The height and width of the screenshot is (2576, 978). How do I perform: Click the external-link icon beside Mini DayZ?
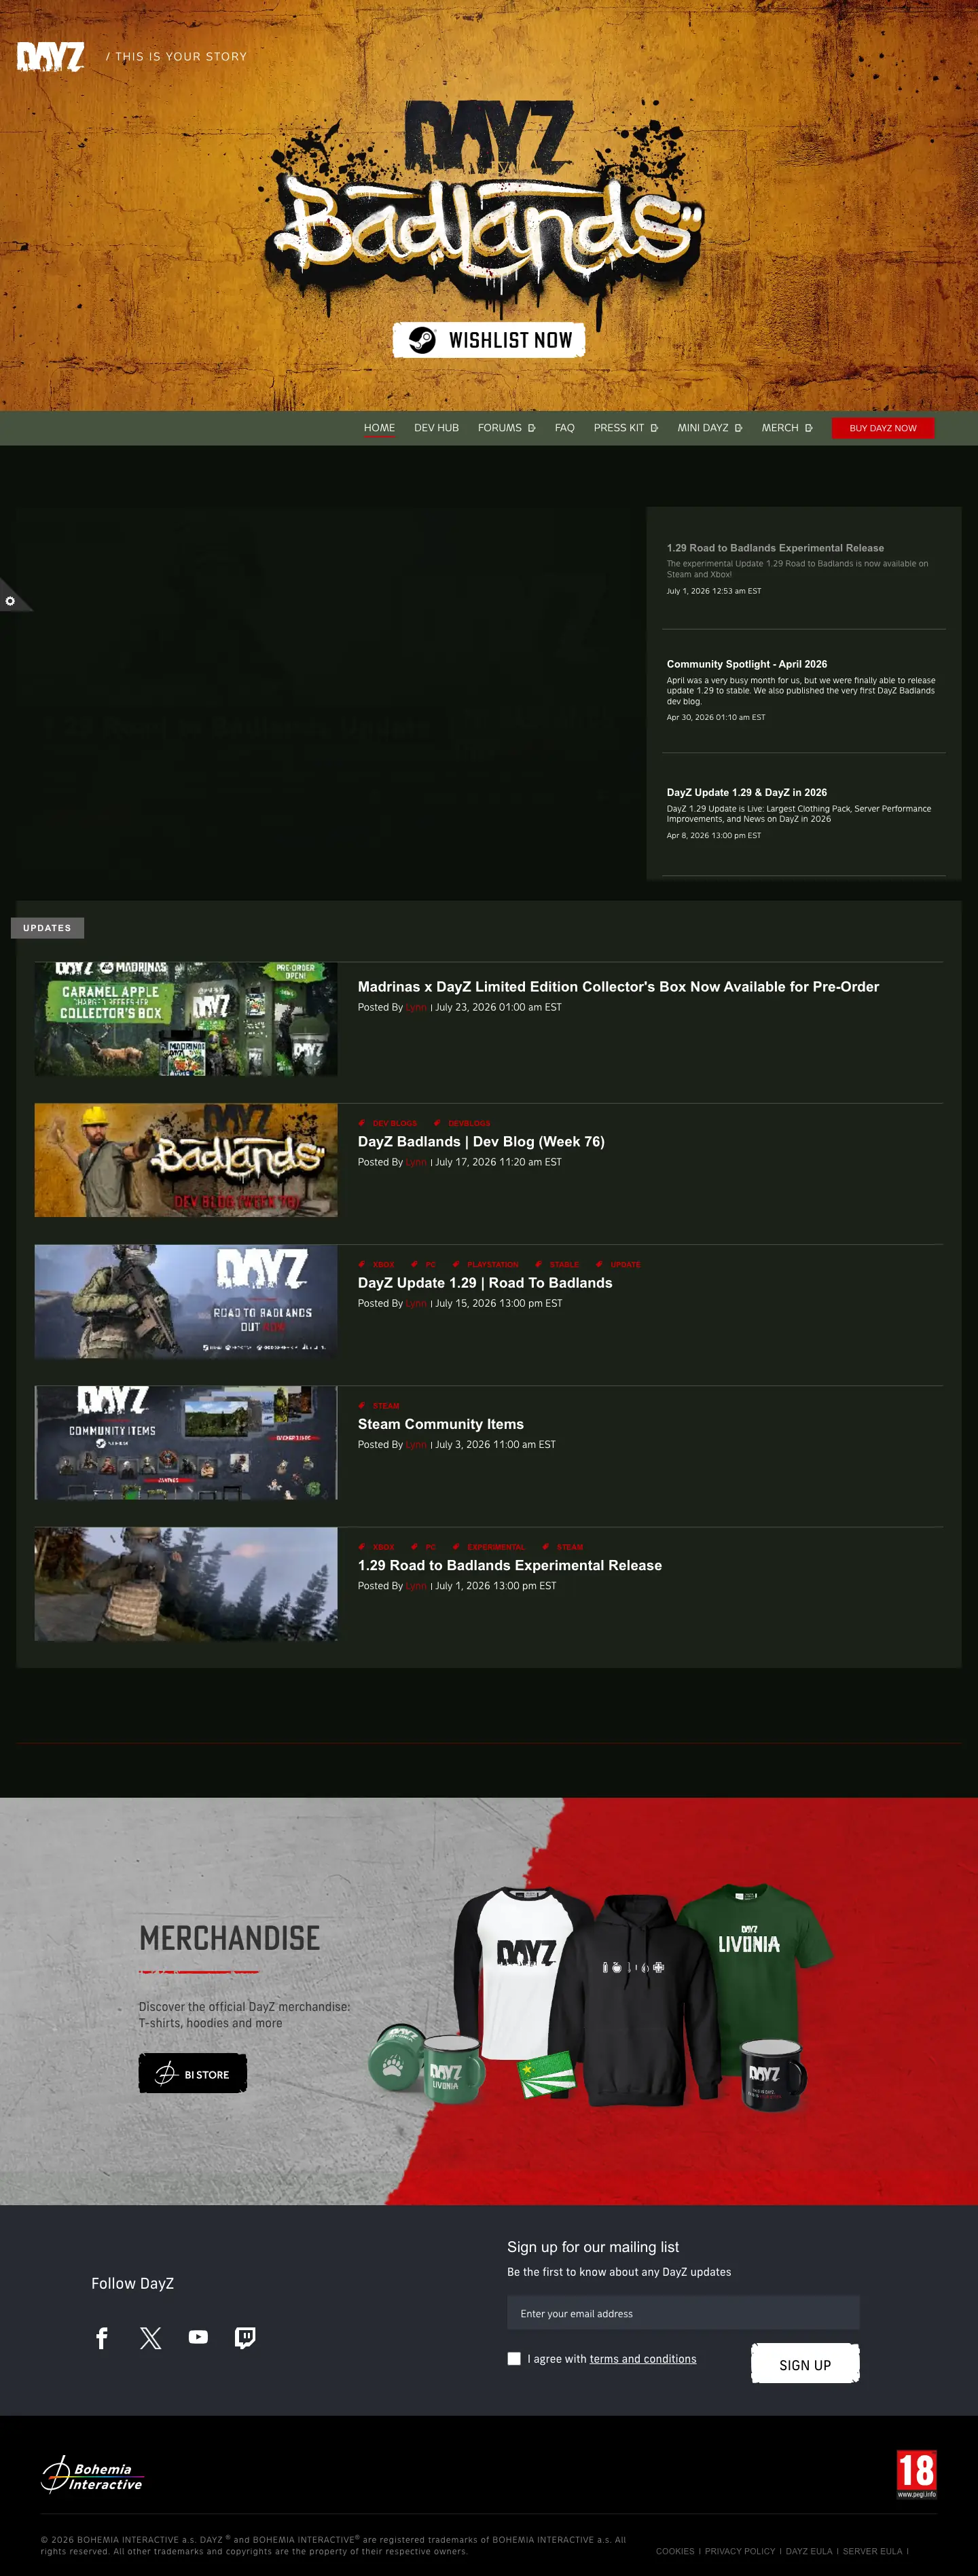[738, 428]
